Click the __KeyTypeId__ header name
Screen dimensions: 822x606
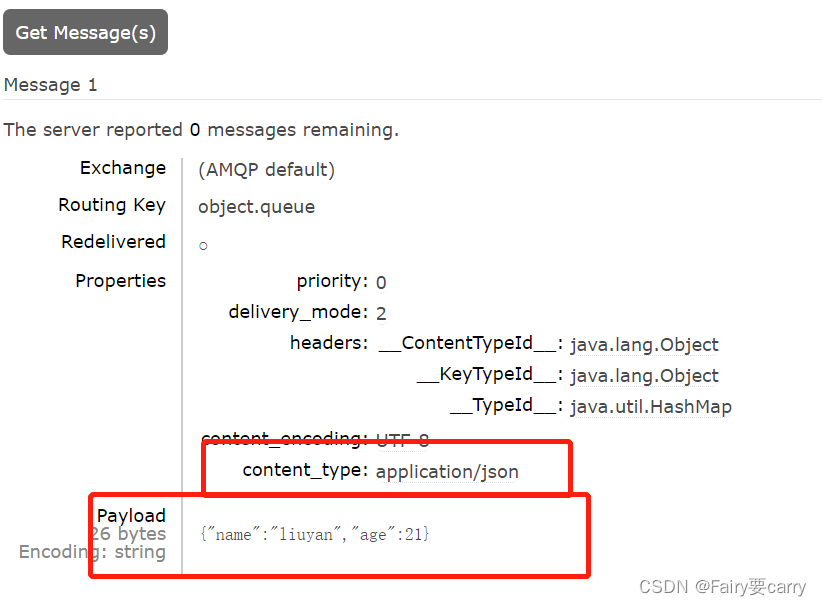[487, 375]
